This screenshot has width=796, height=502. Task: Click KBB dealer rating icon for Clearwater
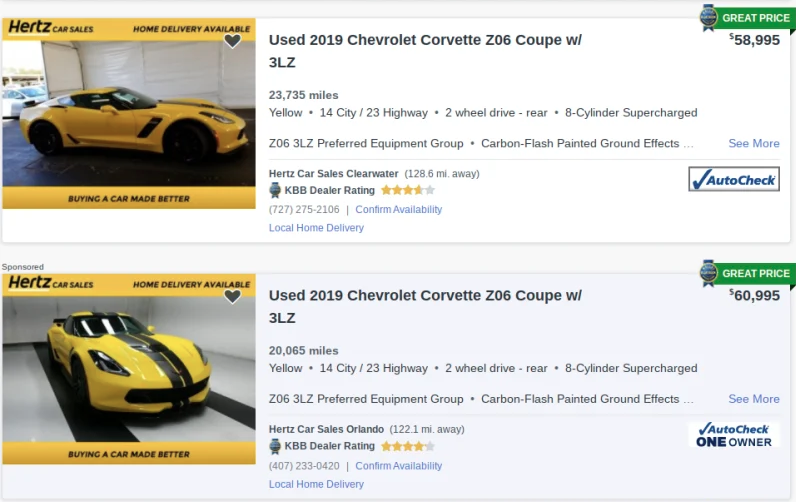(x=276, y=190)
